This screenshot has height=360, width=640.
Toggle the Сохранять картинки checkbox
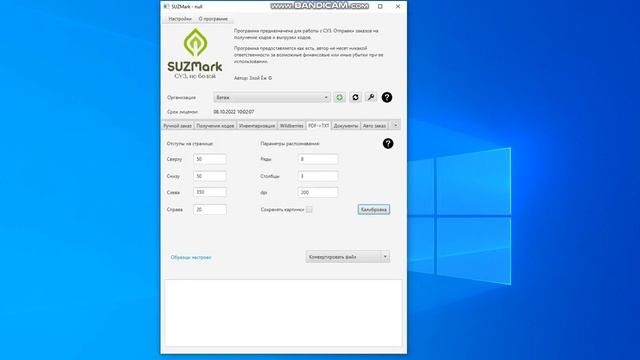click(309, 209)
